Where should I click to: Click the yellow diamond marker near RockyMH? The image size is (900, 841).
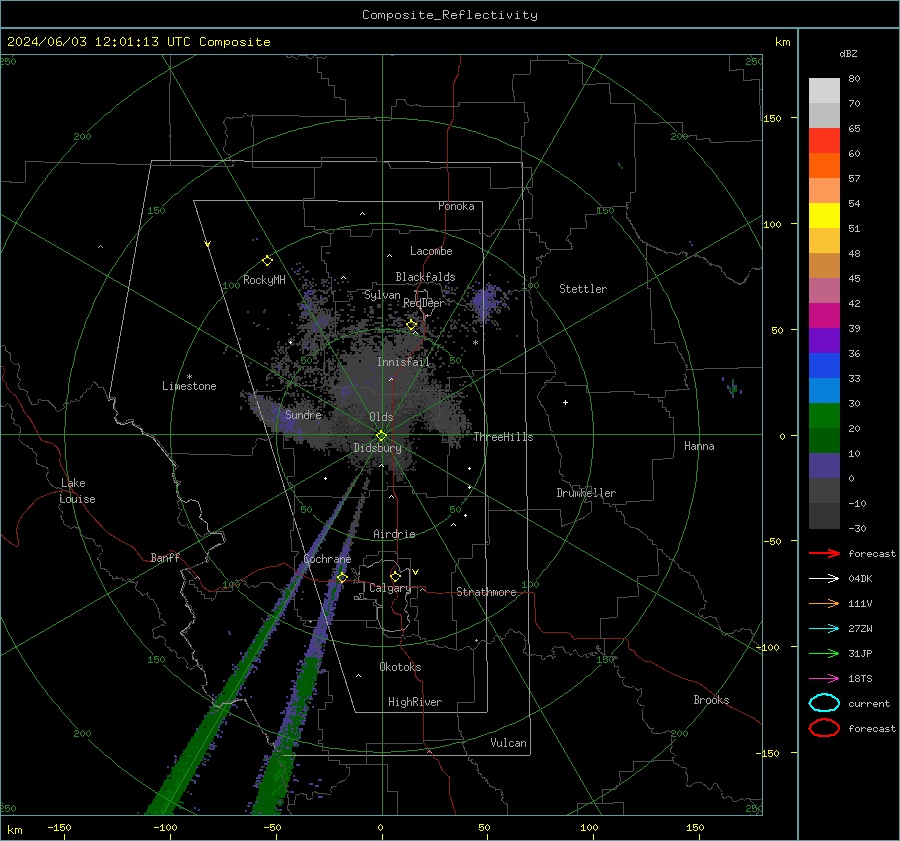click(x=267, y=261)
